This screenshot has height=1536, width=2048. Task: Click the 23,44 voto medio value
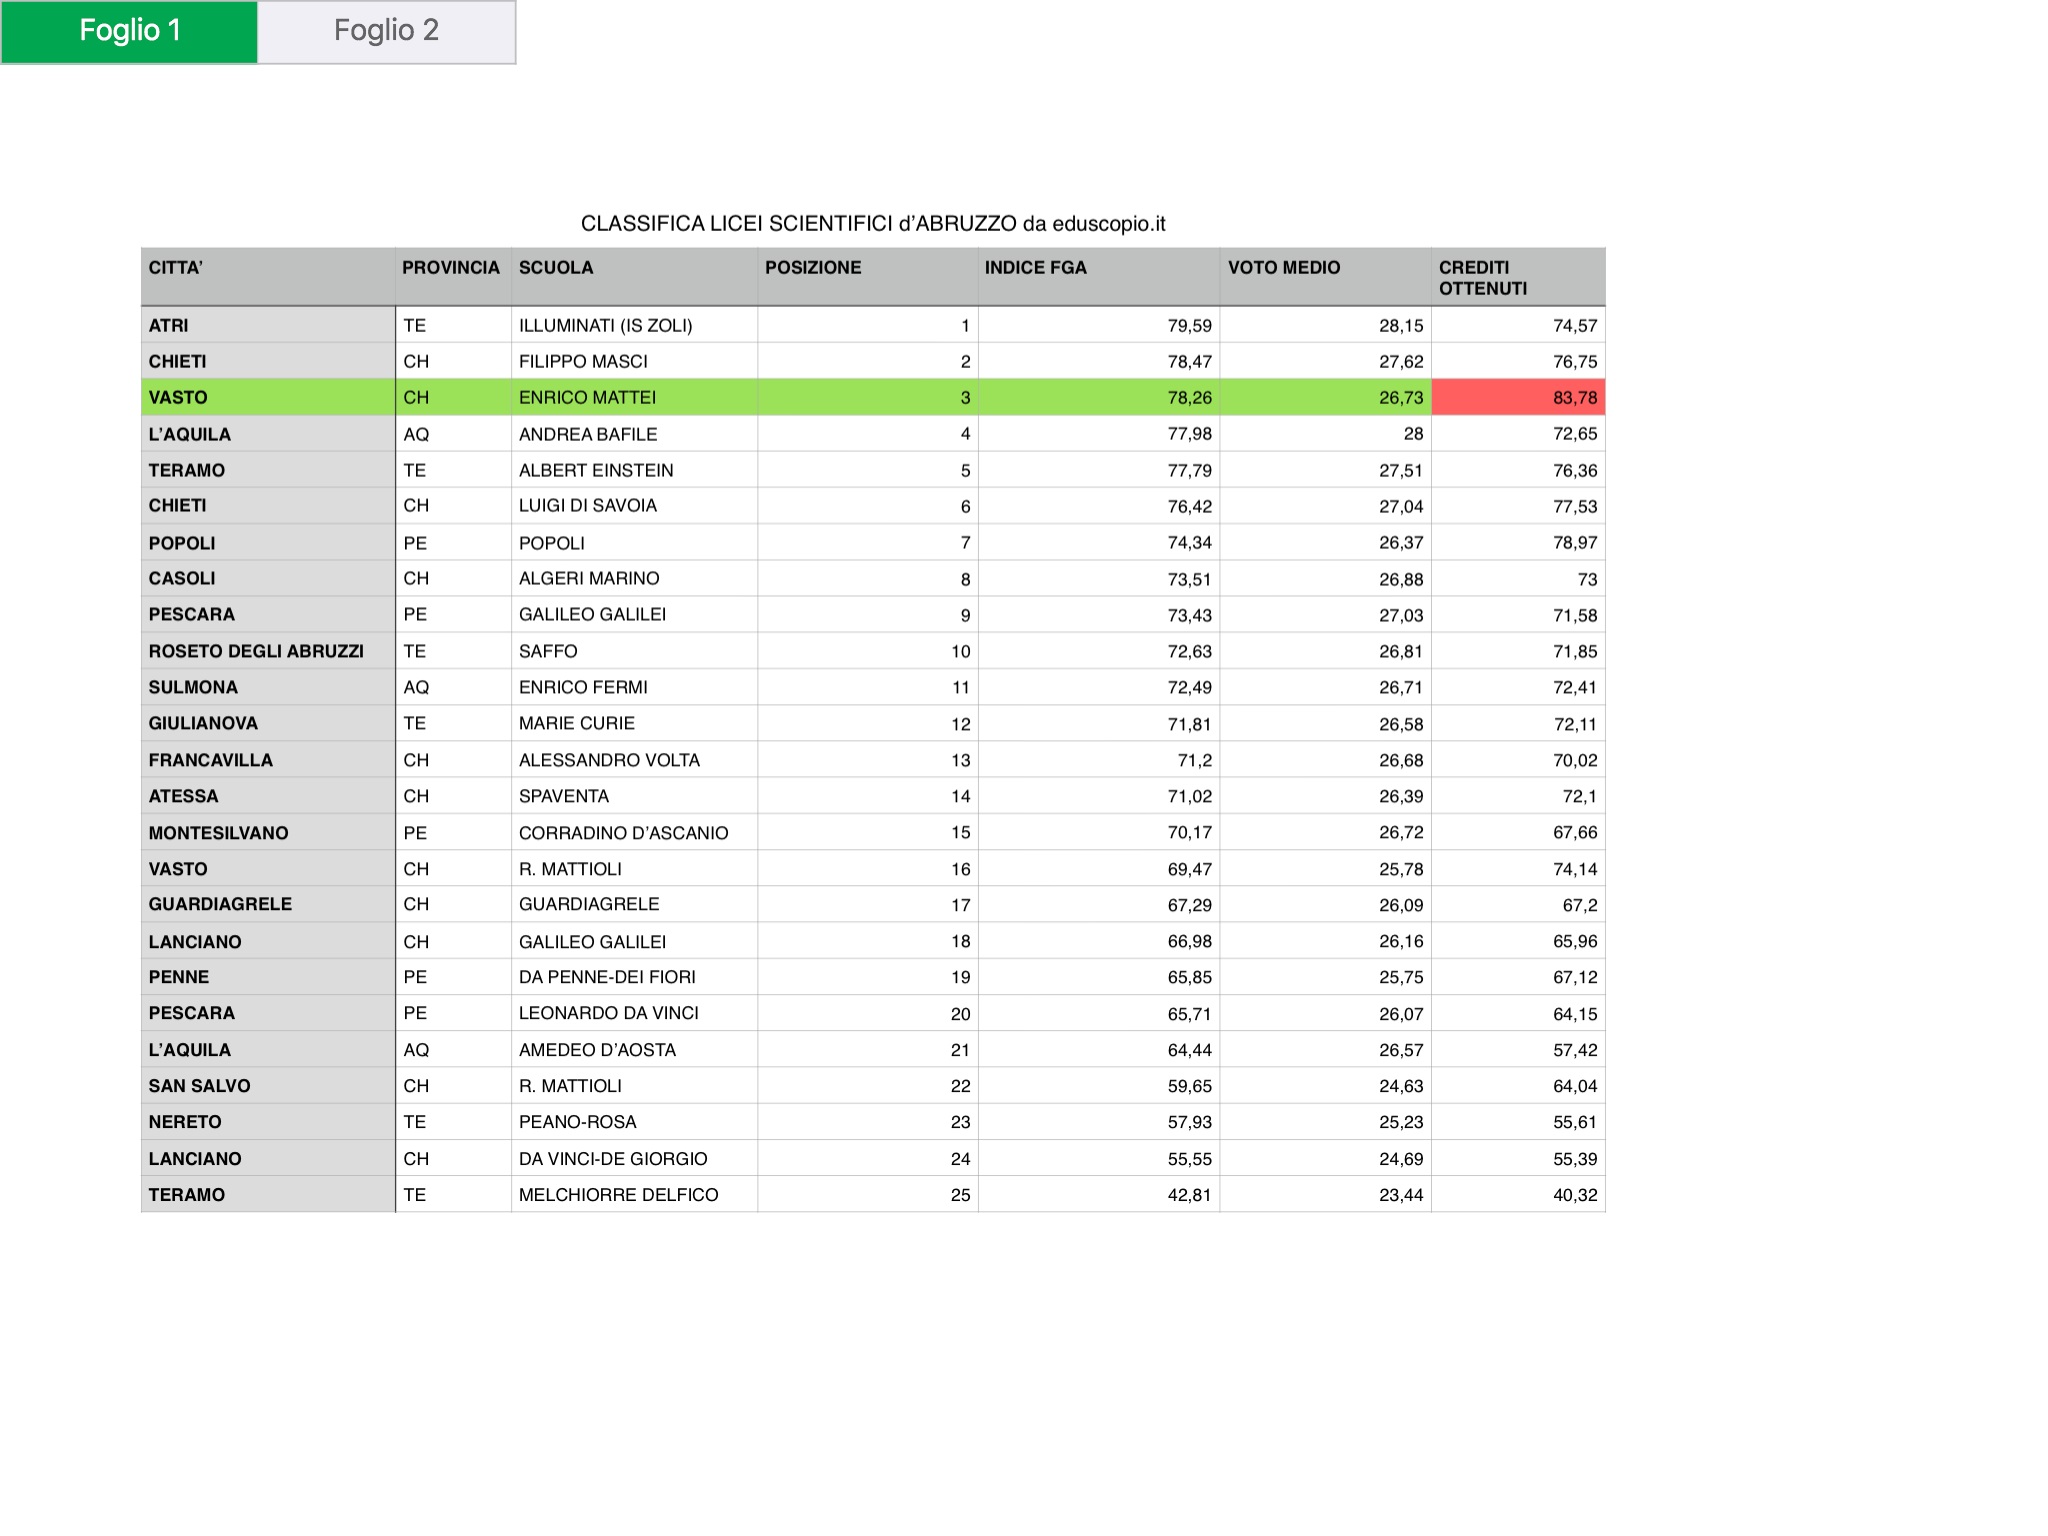1325,1194
